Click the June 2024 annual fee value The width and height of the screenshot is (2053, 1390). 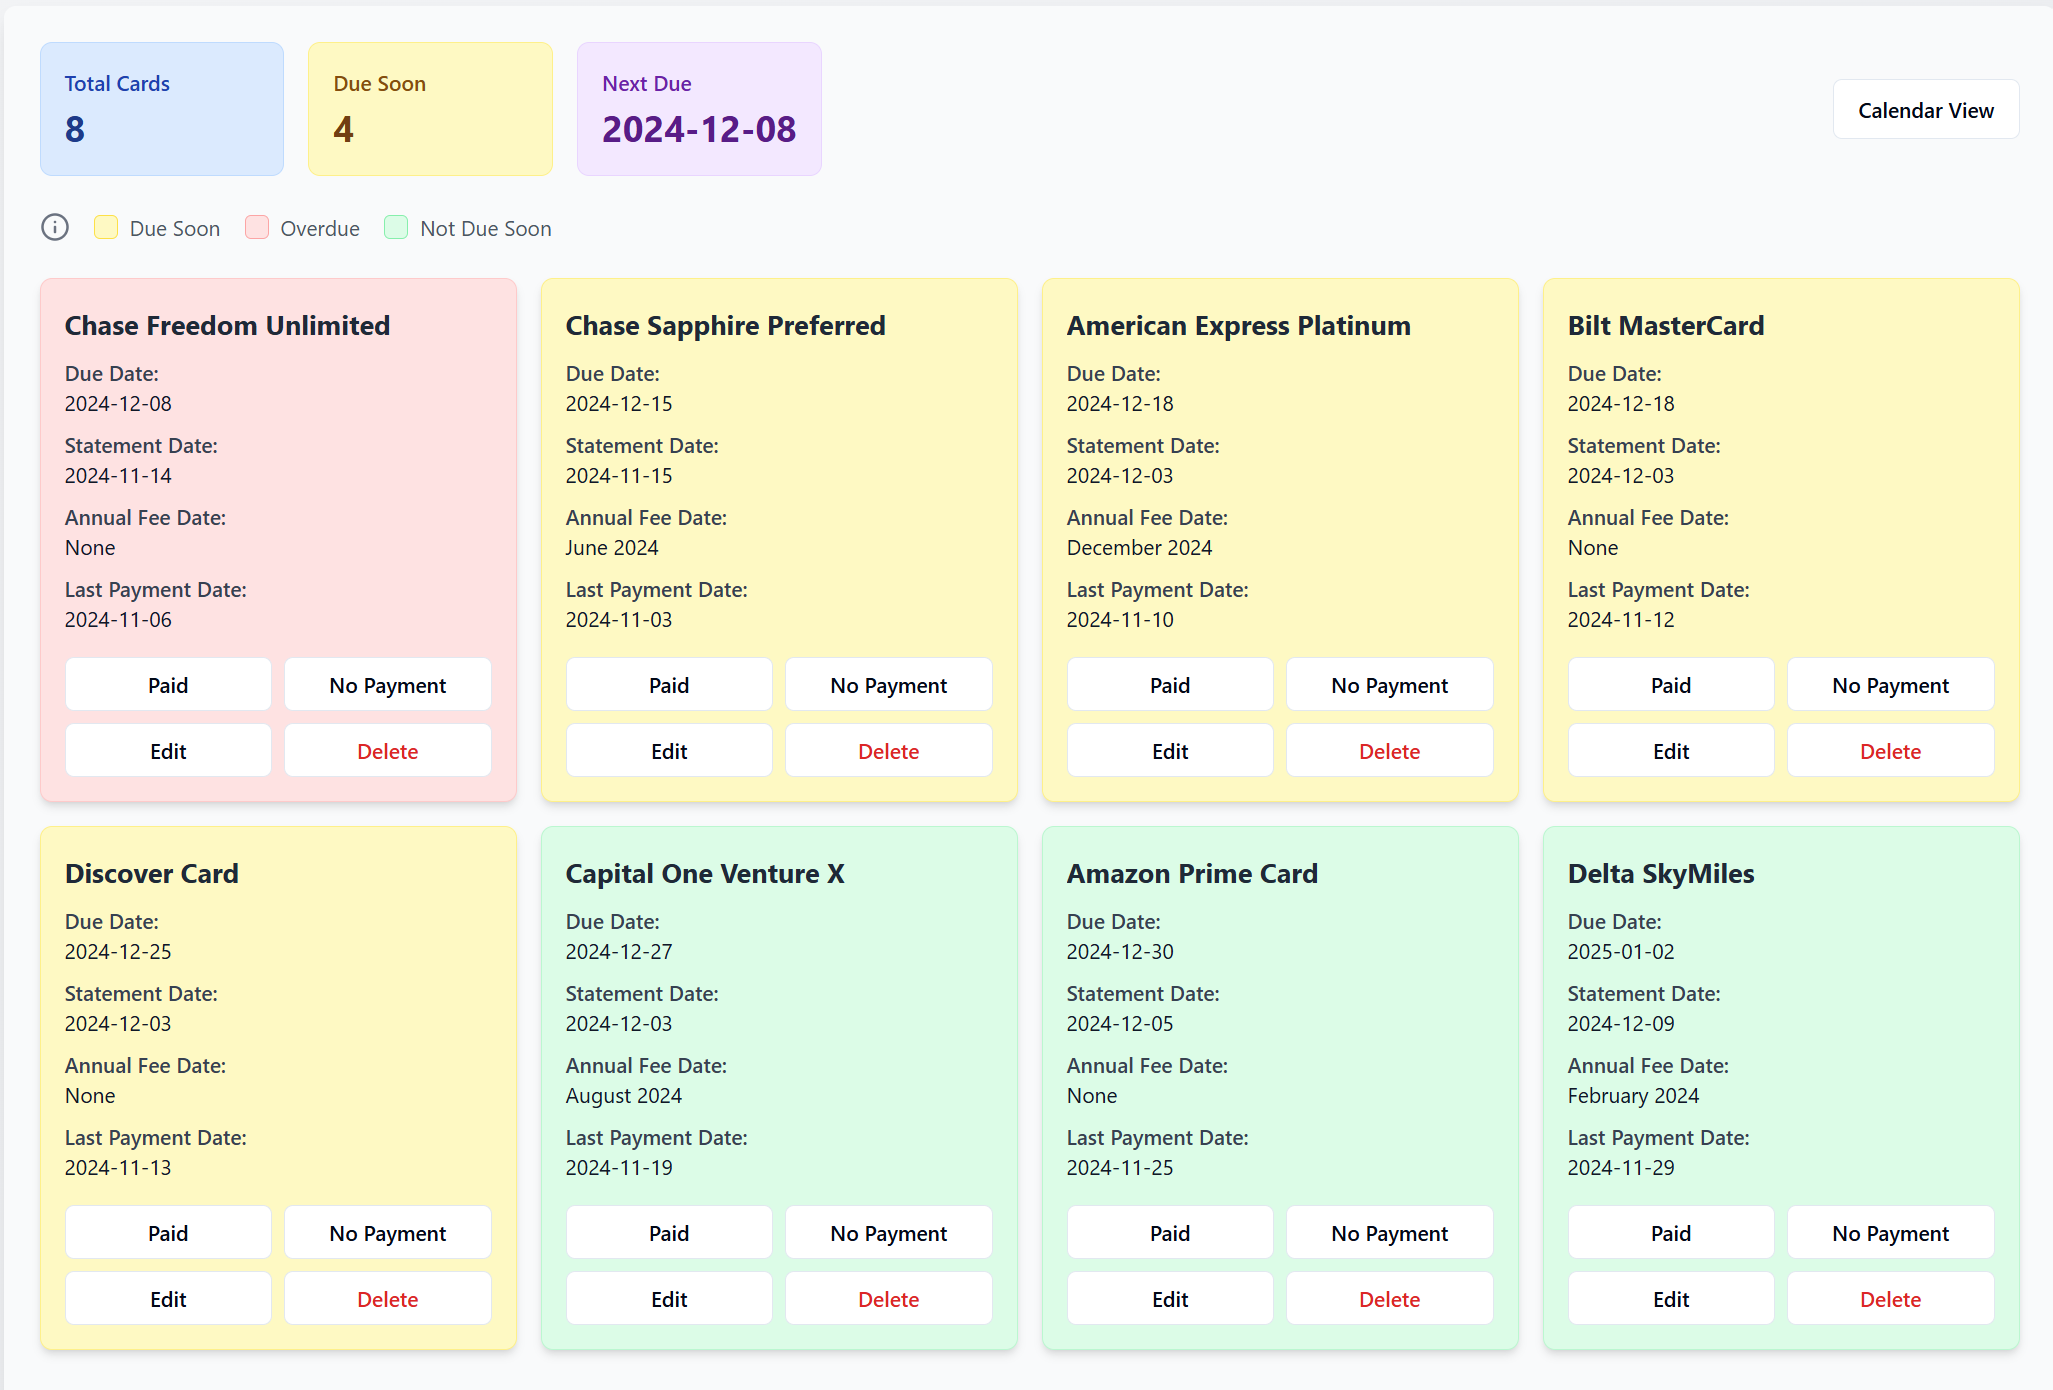612,548
